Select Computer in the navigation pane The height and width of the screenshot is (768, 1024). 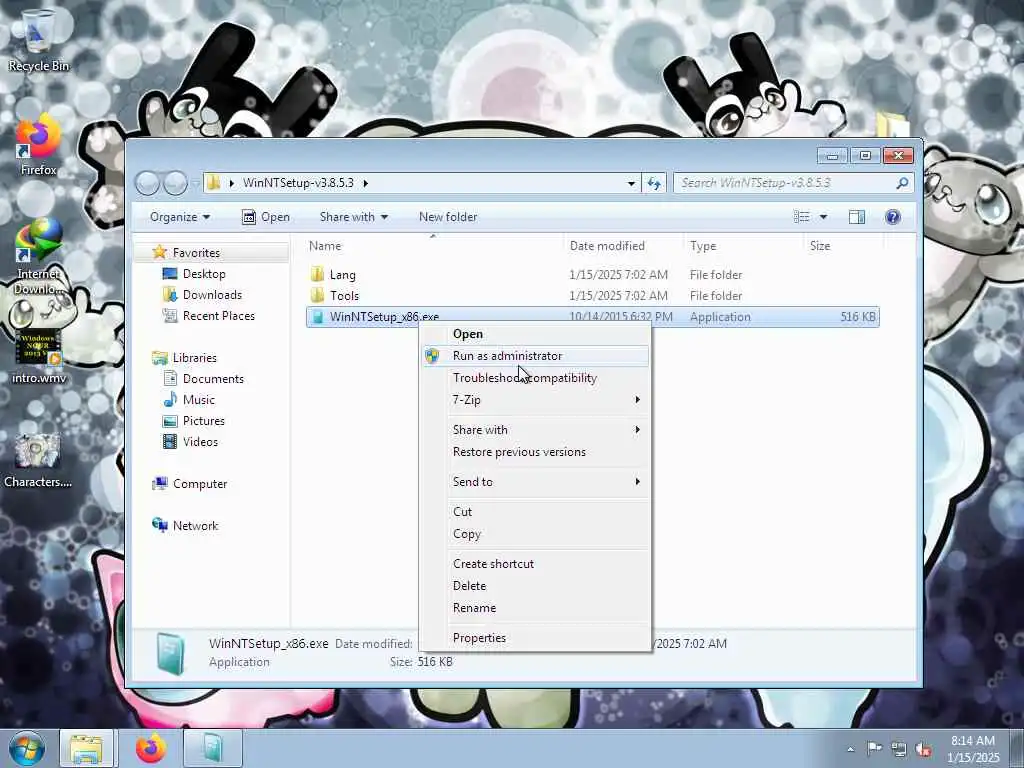(200, 484)
